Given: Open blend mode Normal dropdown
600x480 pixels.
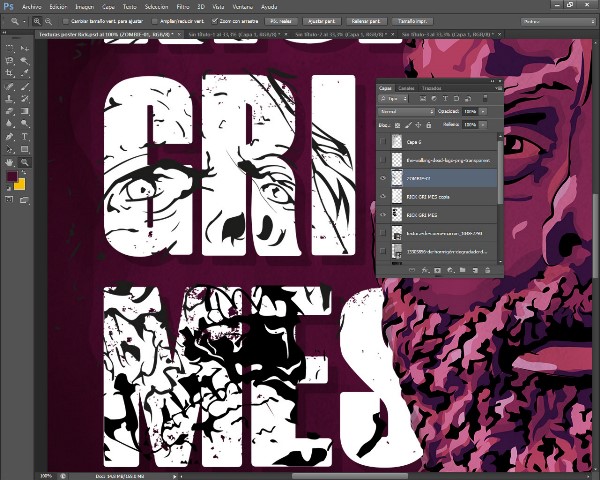Looking at the screenshot, I should (406, 111).
